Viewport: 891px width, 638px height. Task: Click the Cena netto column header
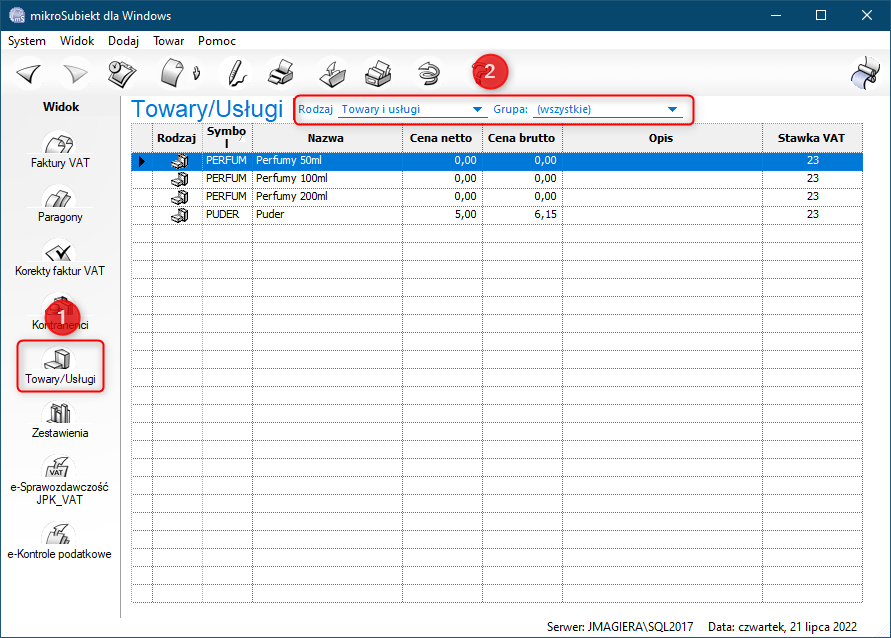442,138
